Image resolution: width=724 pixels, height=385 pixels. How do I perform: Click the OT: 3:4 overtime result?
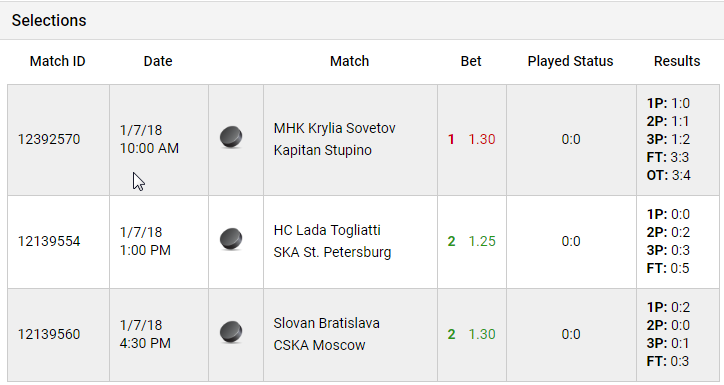click(669, 175)
